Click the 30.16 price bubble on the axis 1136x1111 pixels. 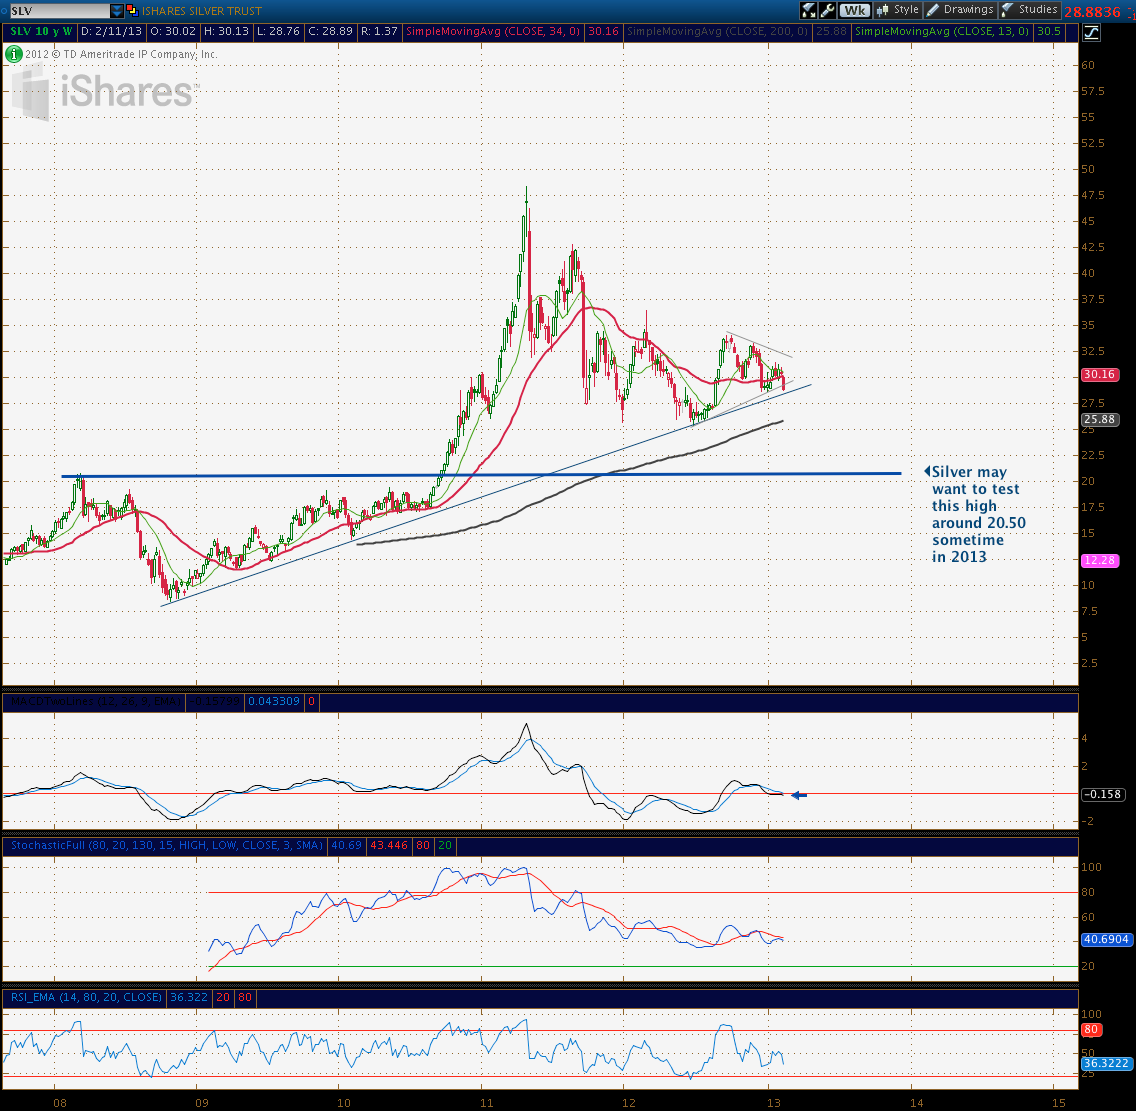1099,375
